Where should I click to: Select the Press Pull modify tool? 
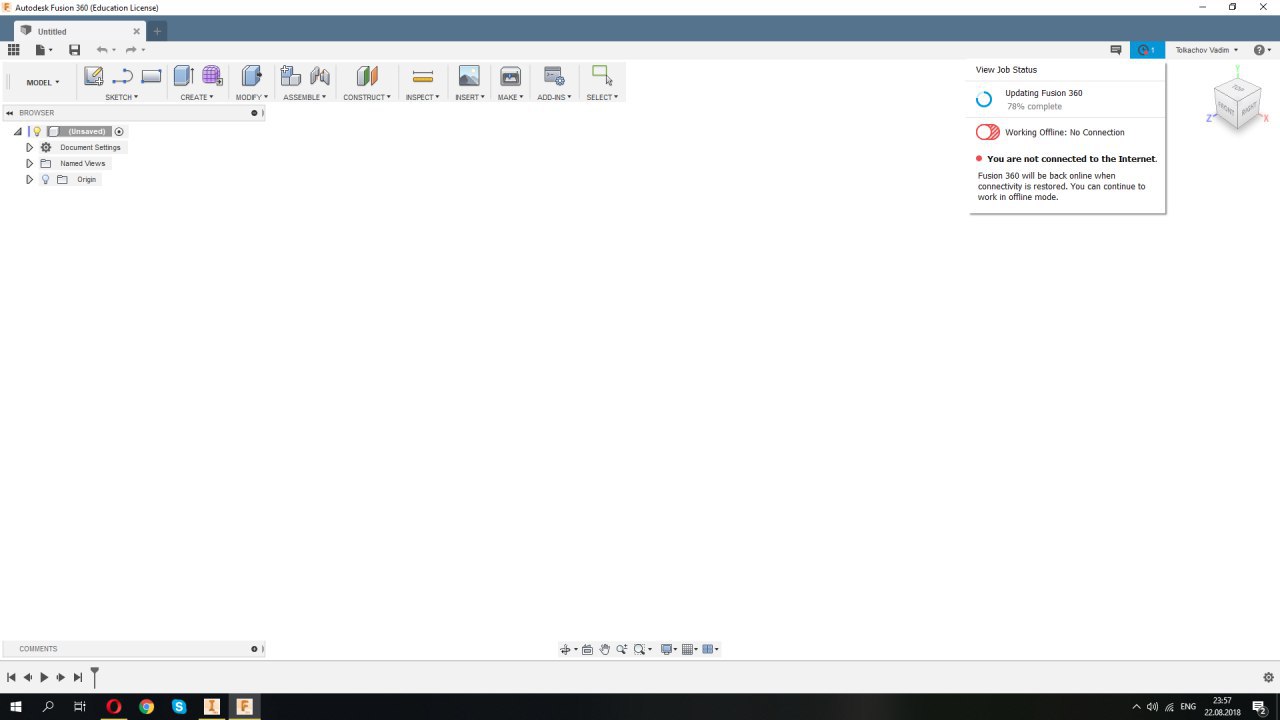tap(251, 76)
